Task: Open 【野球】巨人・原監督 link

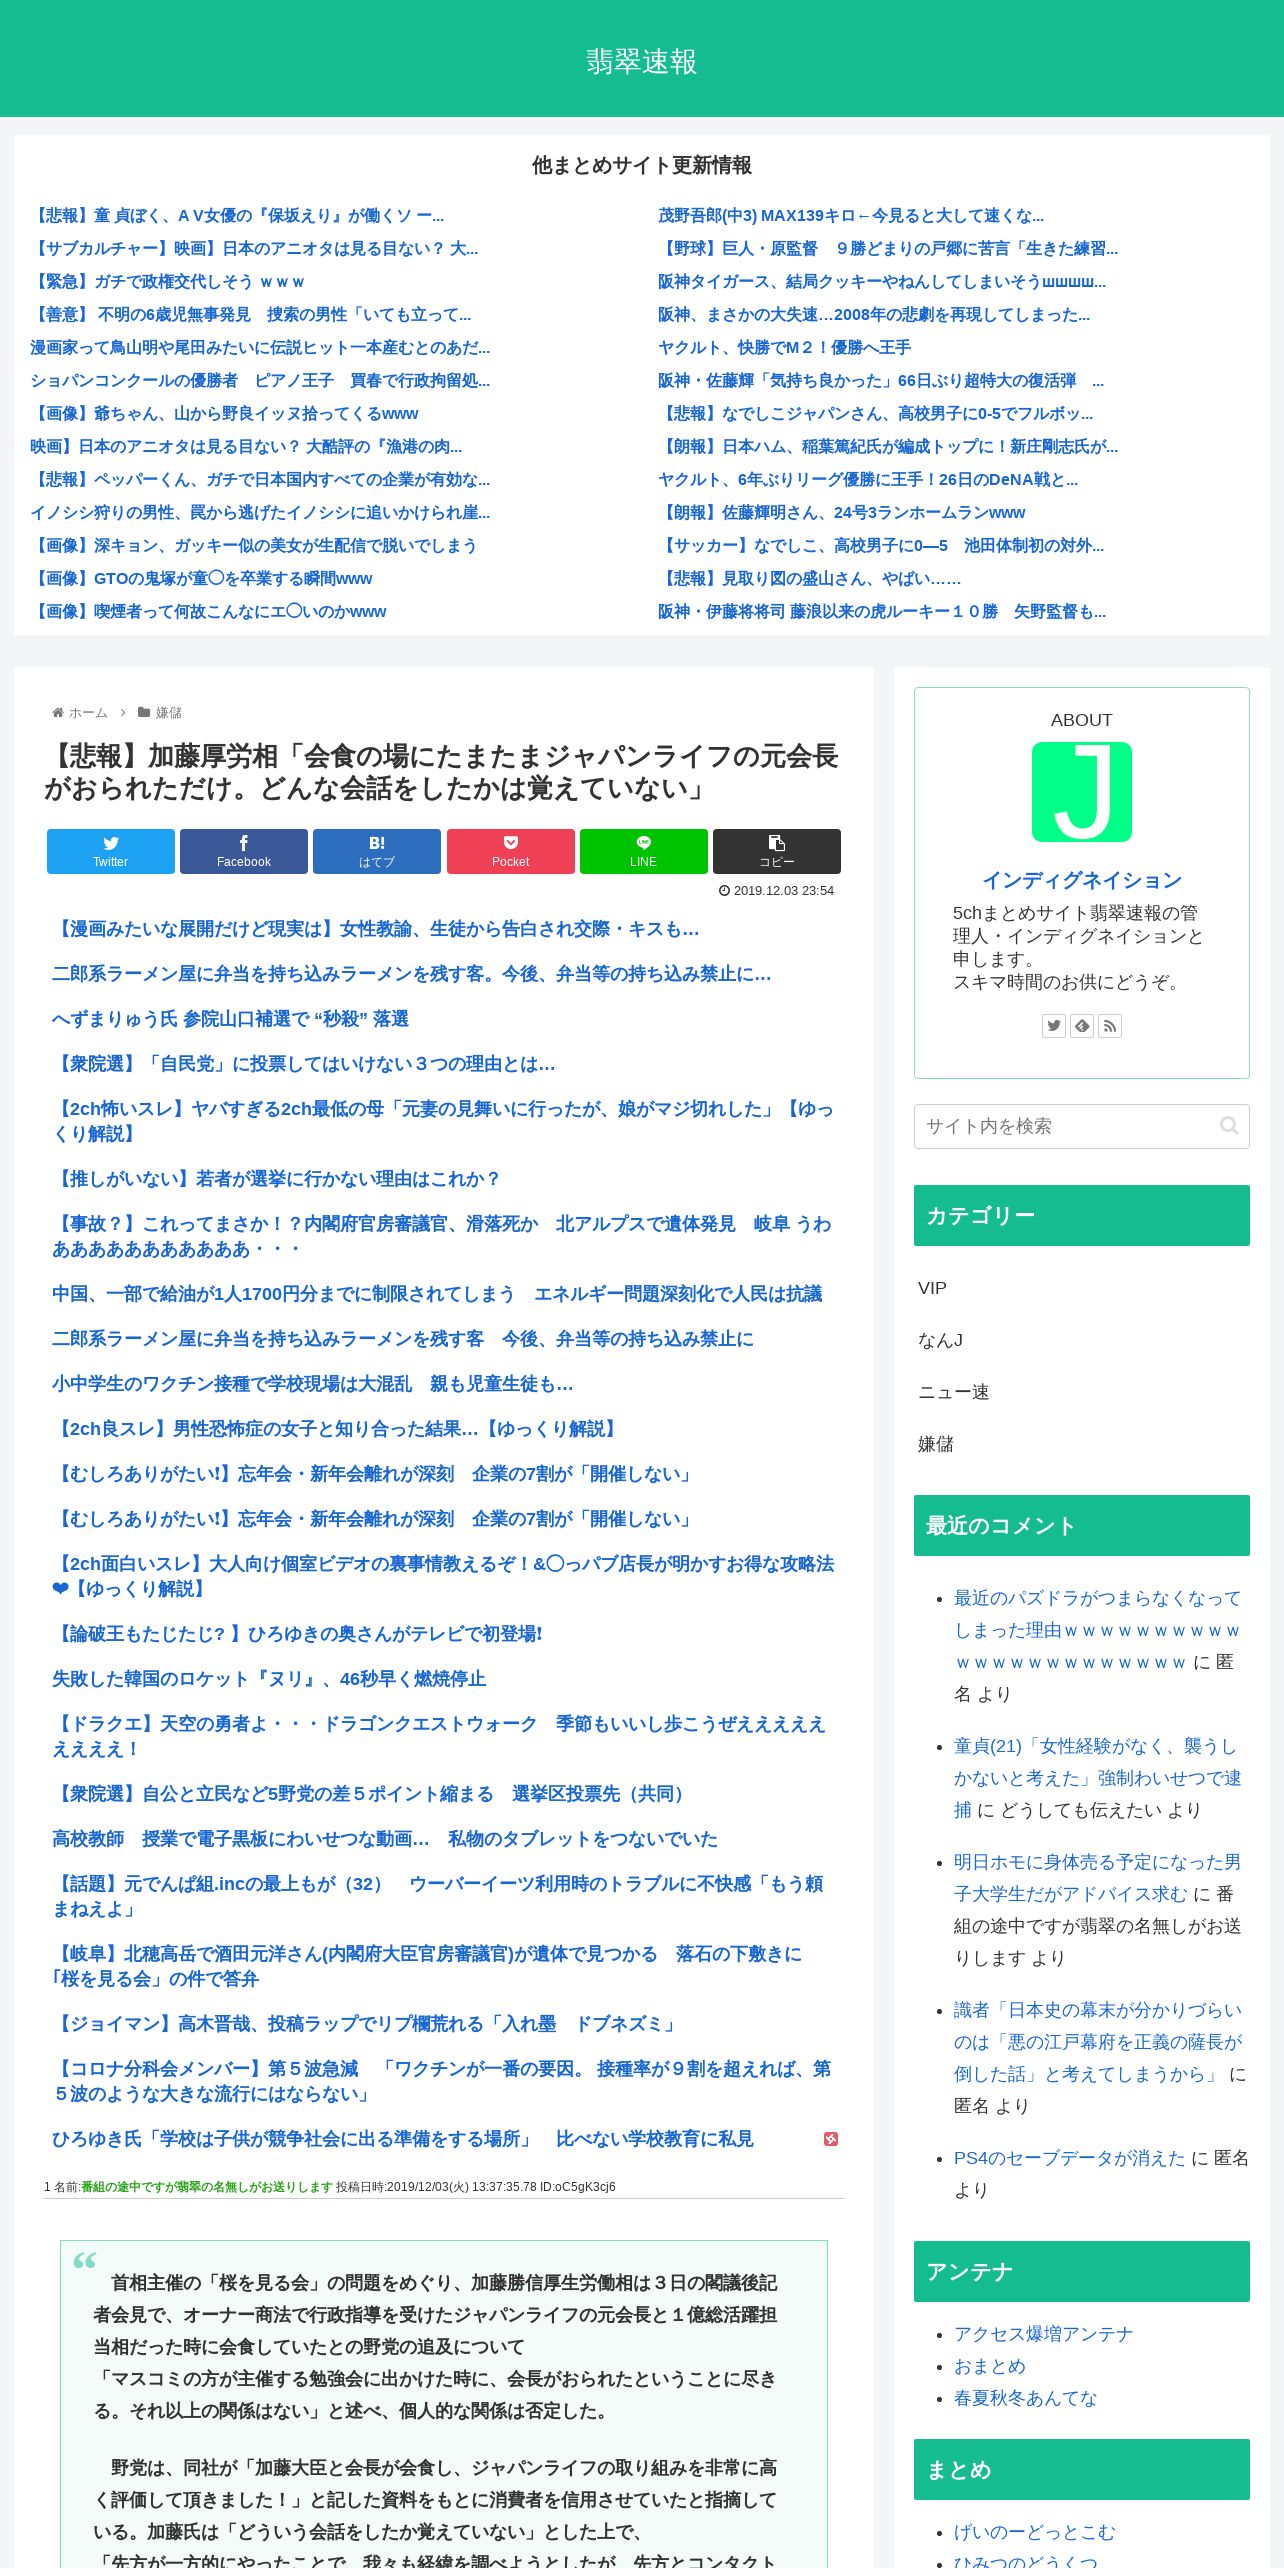Action: (x=888, y=249)
